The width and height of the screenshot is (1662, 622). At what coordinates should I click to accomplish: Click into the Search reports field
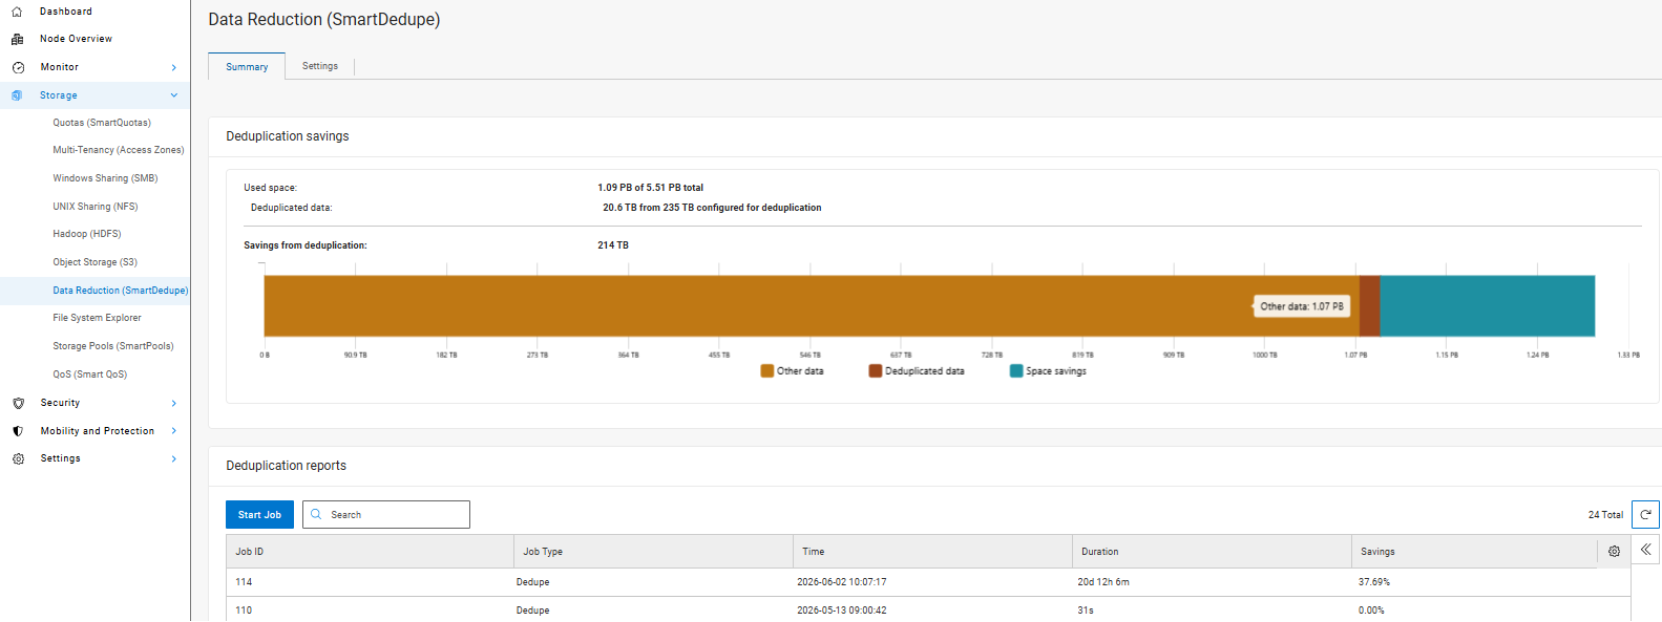coord(386,514)
